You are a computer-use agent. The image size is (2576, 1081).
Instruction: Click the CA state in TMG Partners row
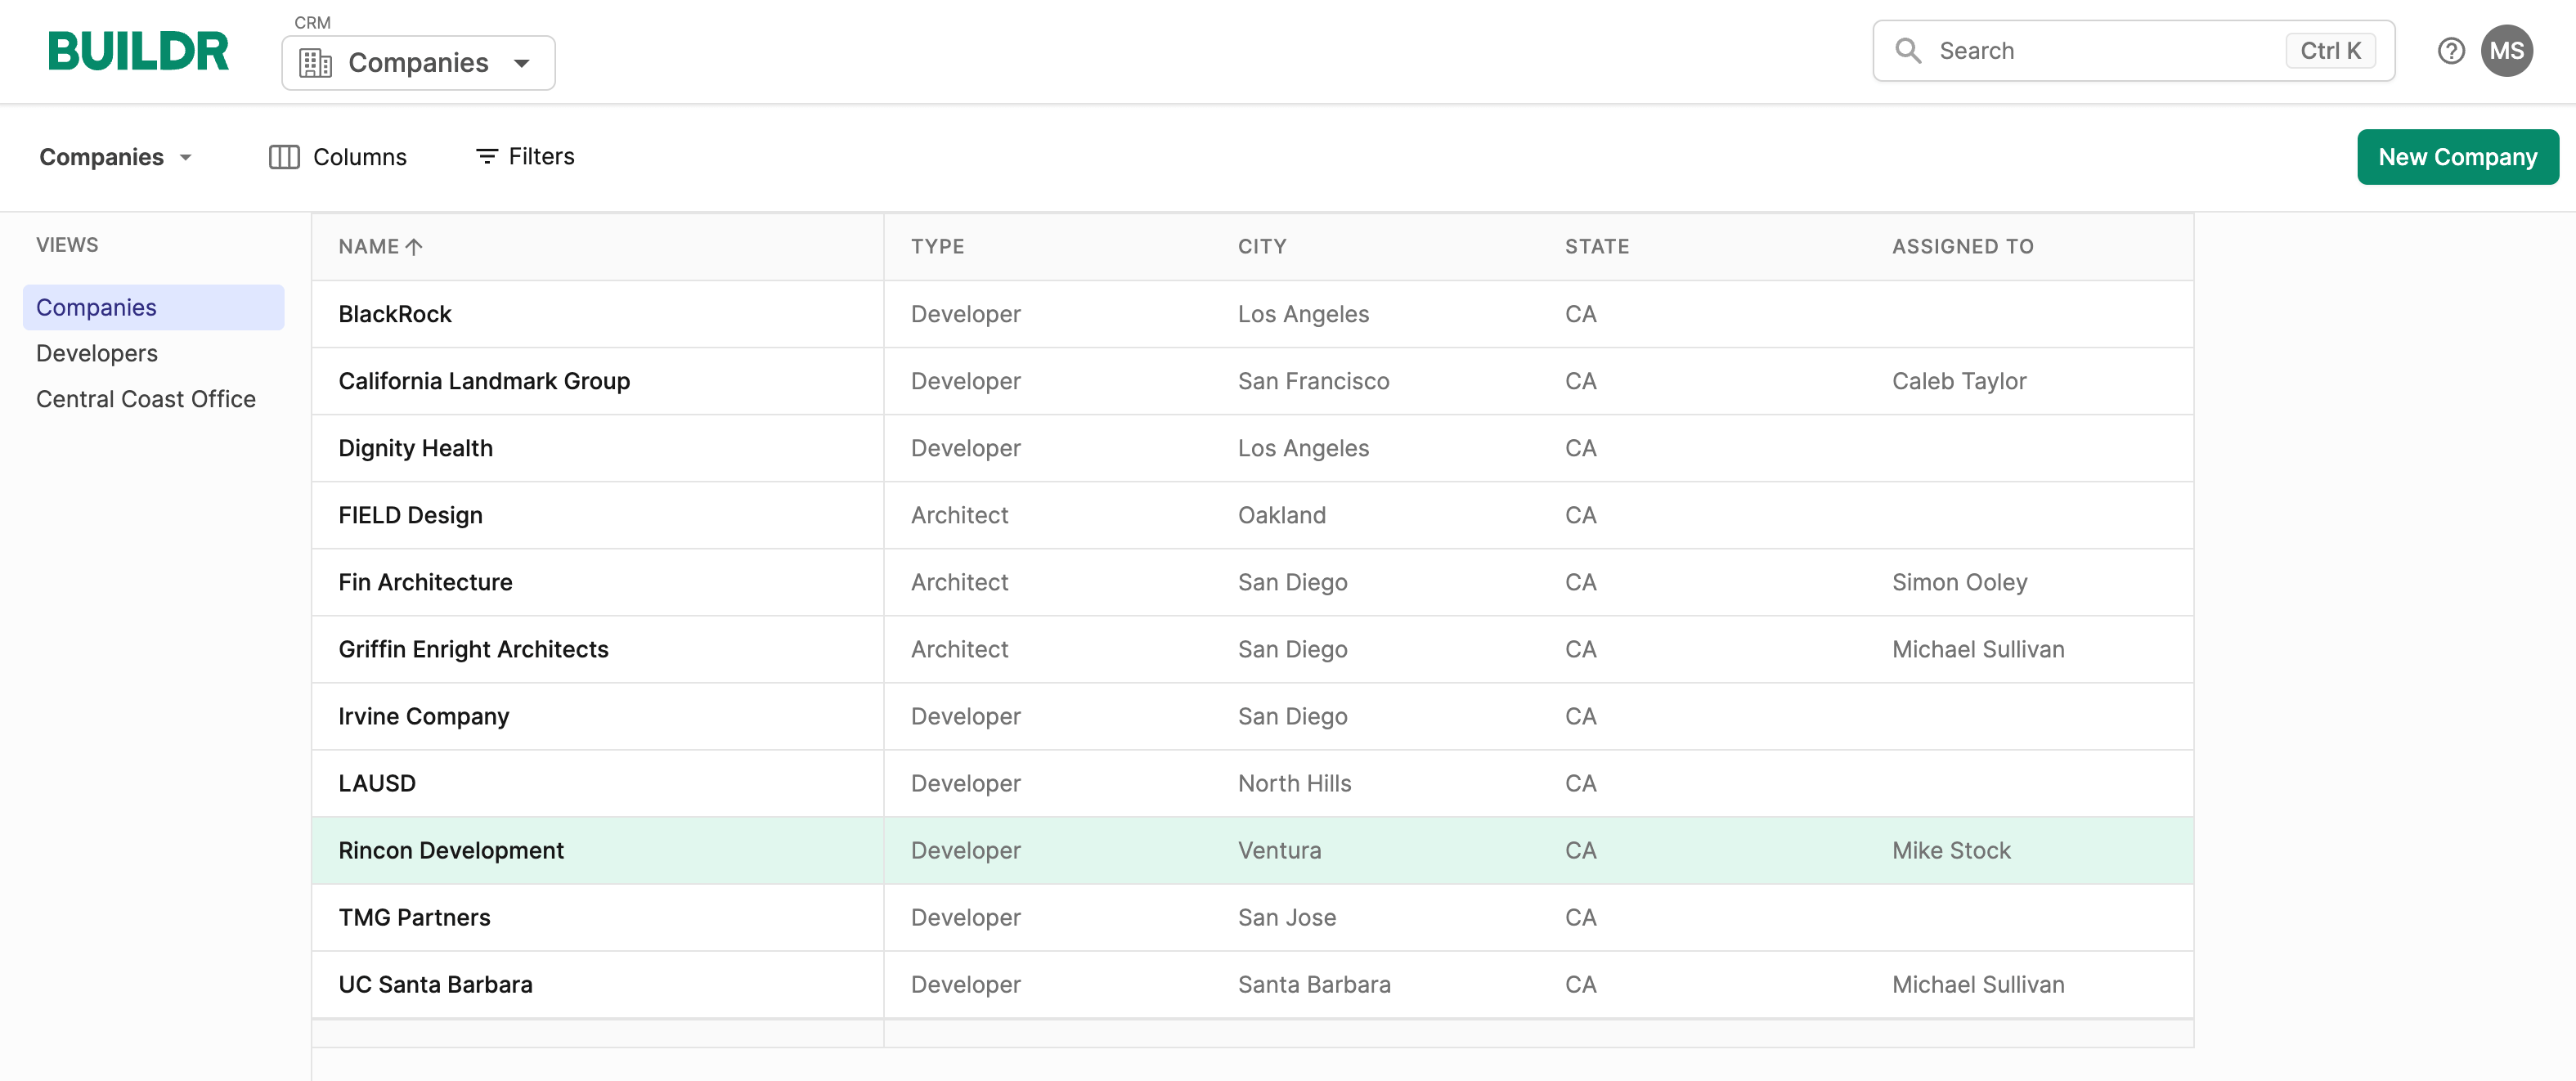(x=1580, y=917)
